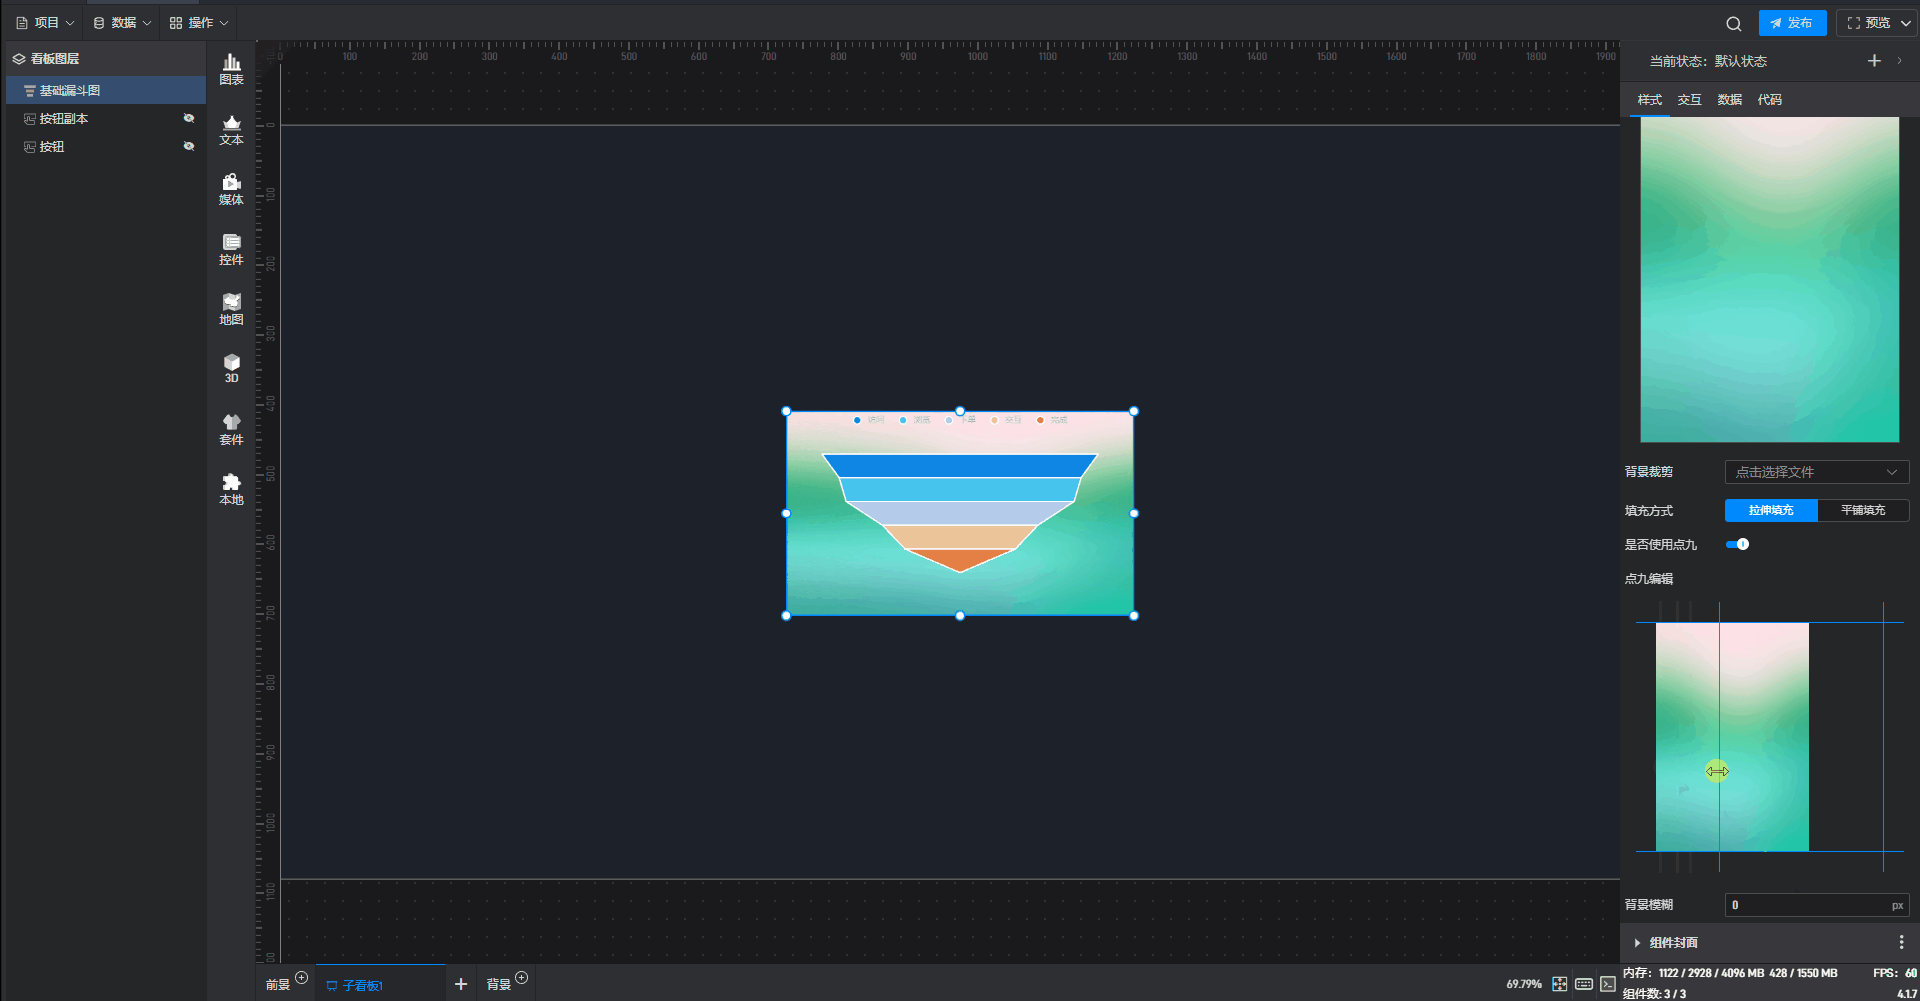Toggle visibility of 按钮 layer
Image resolution: width=1920 pixels, height=1001 pixels.
click(189, 146)
